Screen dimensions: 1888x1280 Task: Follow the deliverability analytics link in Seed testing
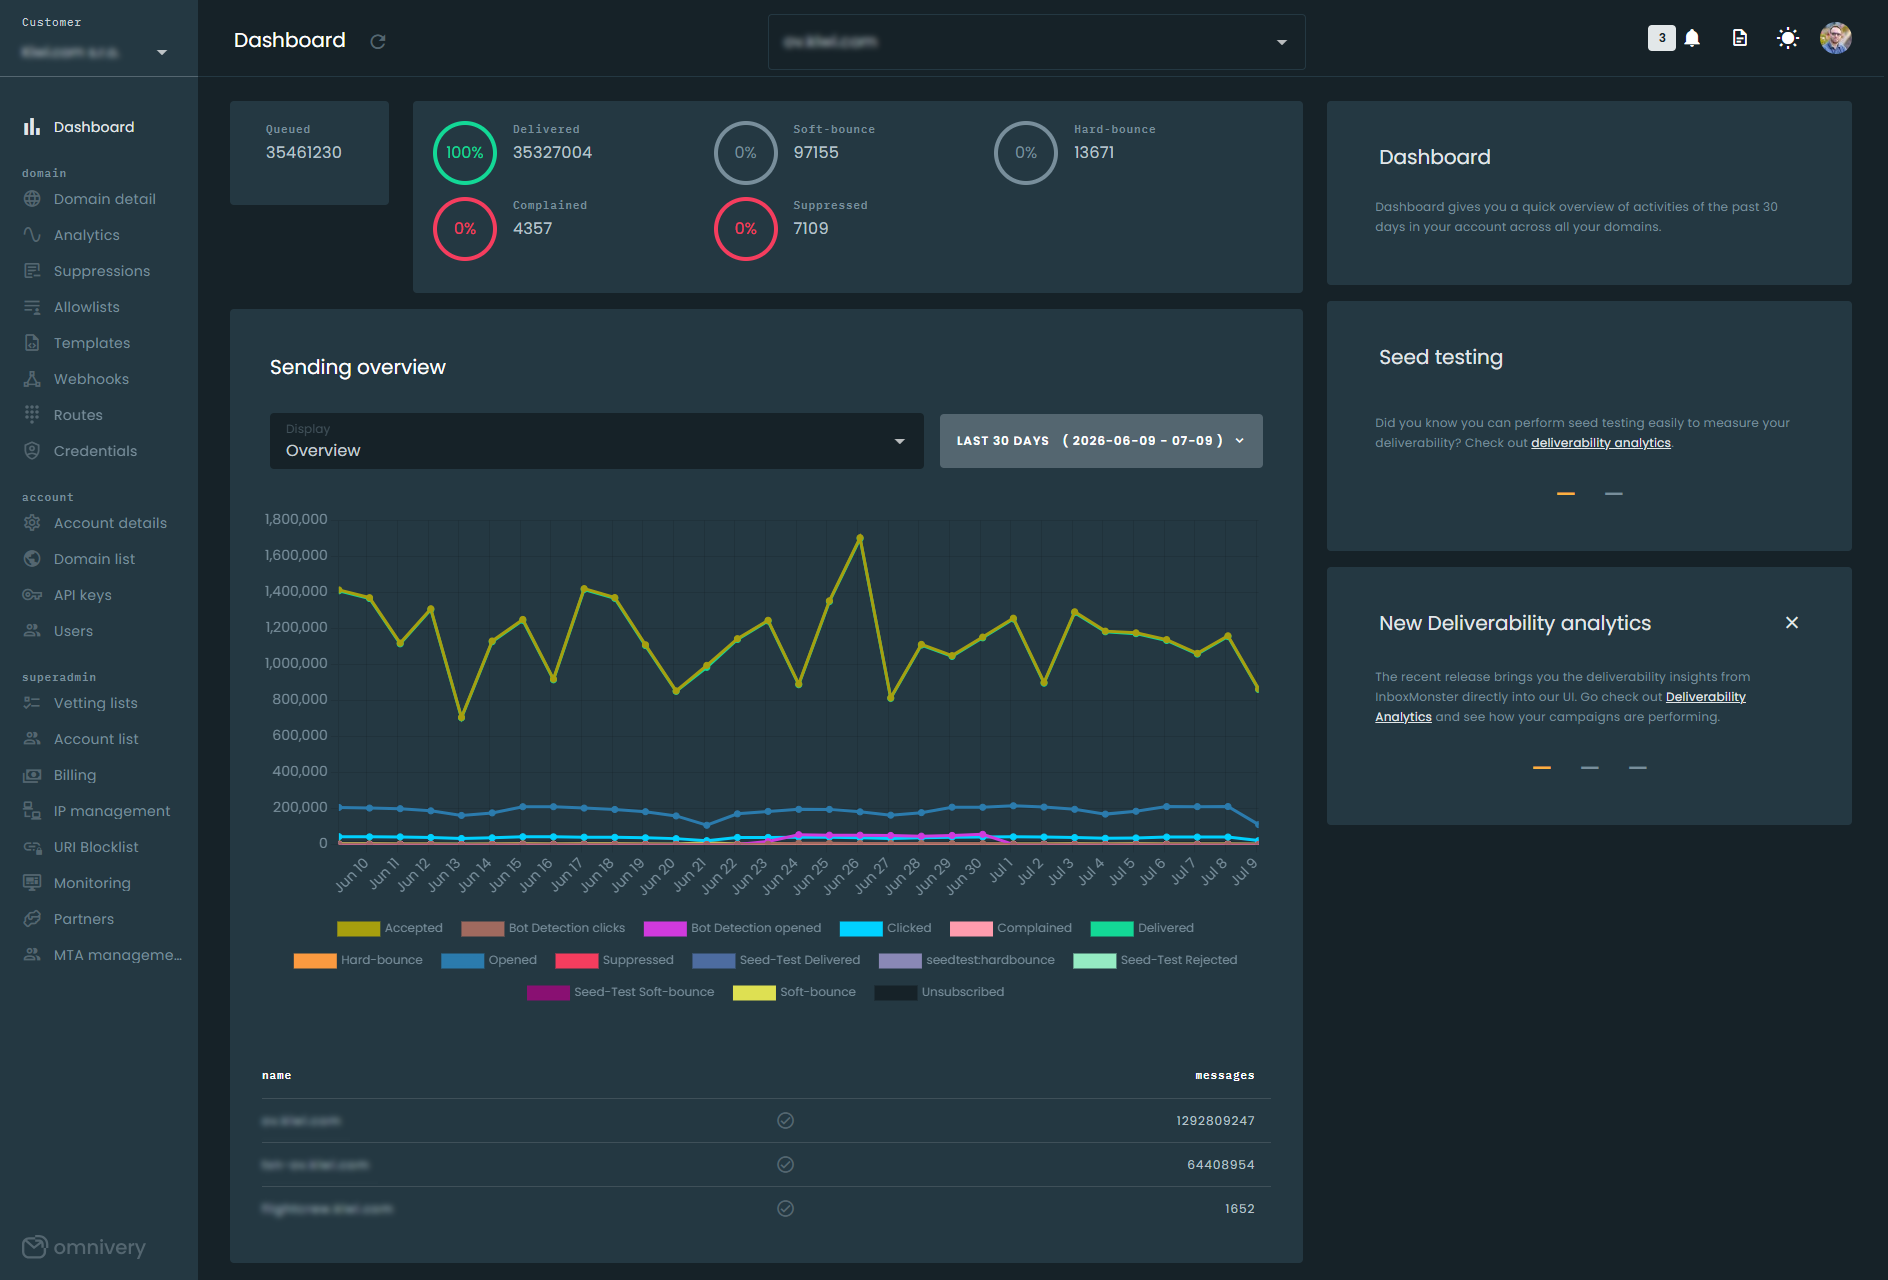[x=1600, y=443]
